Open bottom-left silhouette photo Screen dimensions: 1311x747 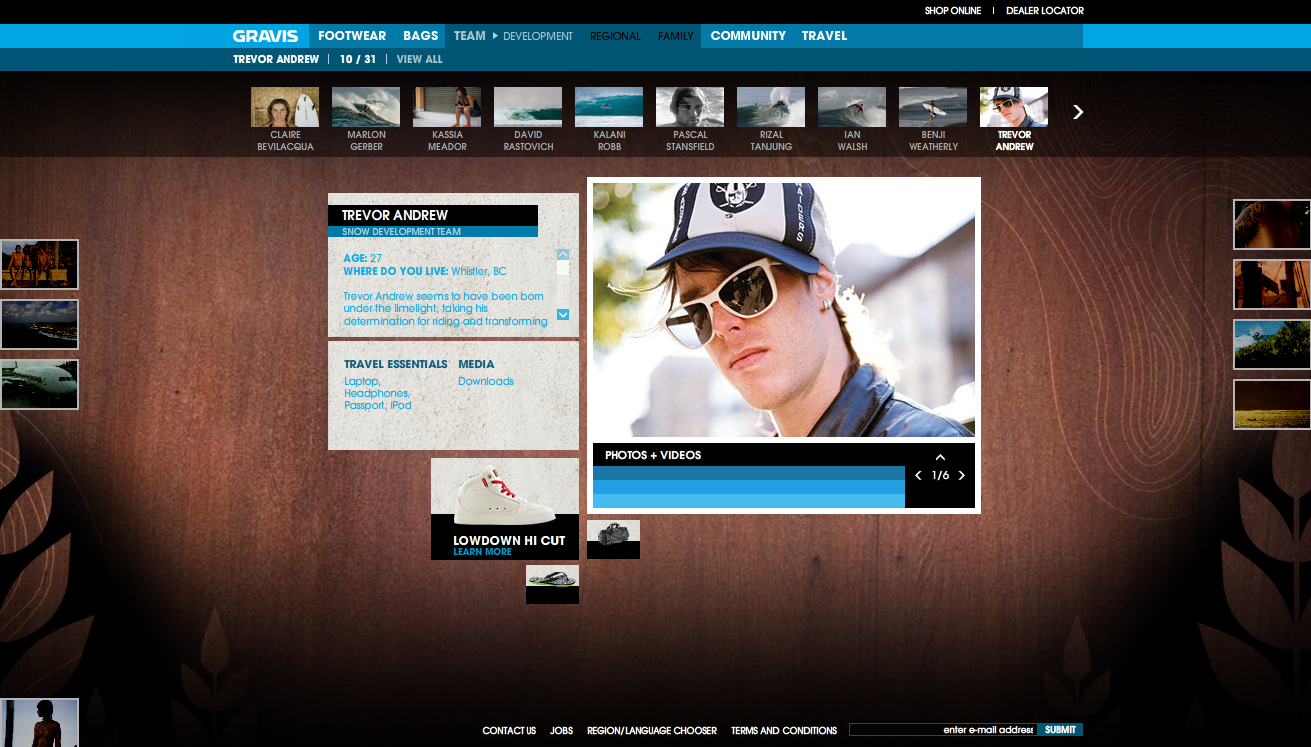38,722
